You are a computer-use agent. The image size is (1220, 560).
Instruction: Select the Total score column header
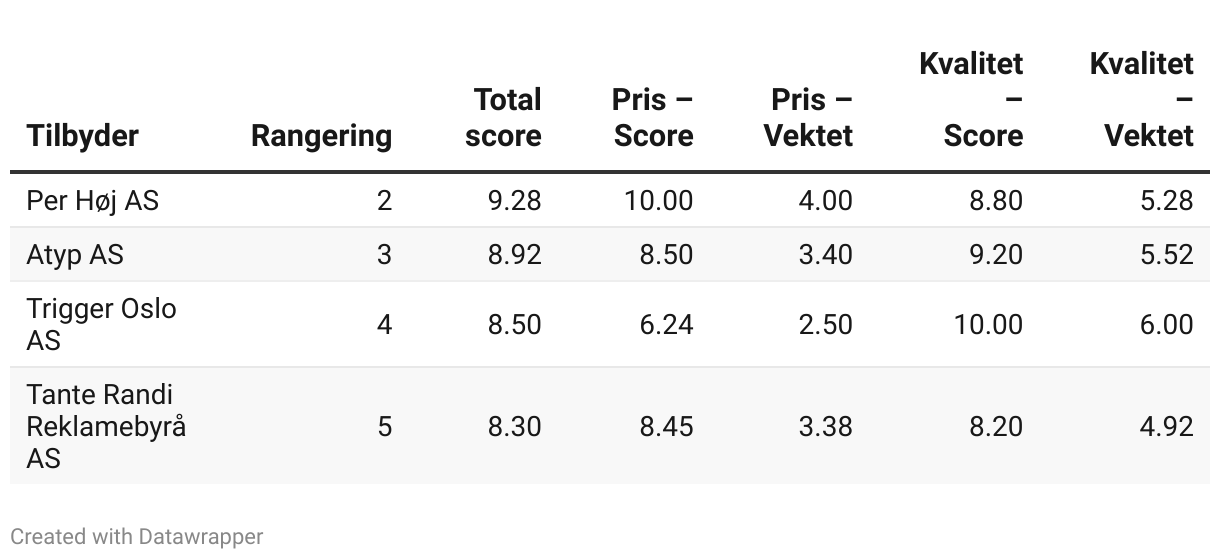tap(503, 118)
